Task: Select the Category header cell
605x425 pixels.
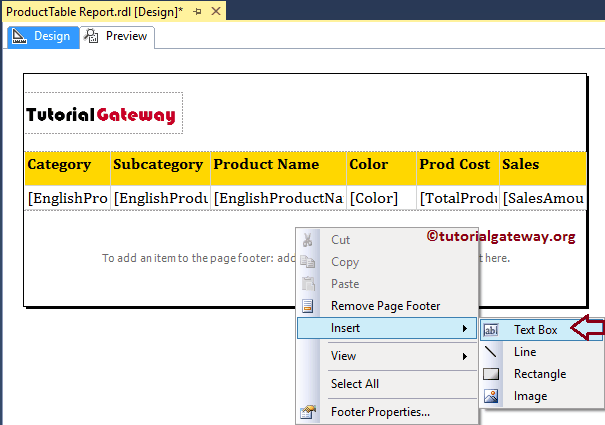Action: coord(68,168)
